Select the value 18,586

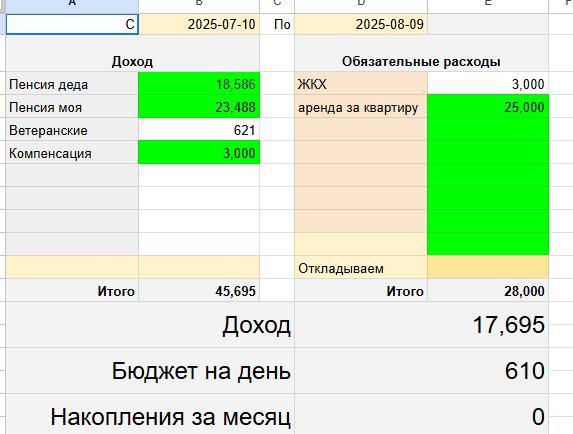pyautogui.click(x=199, y=84)
